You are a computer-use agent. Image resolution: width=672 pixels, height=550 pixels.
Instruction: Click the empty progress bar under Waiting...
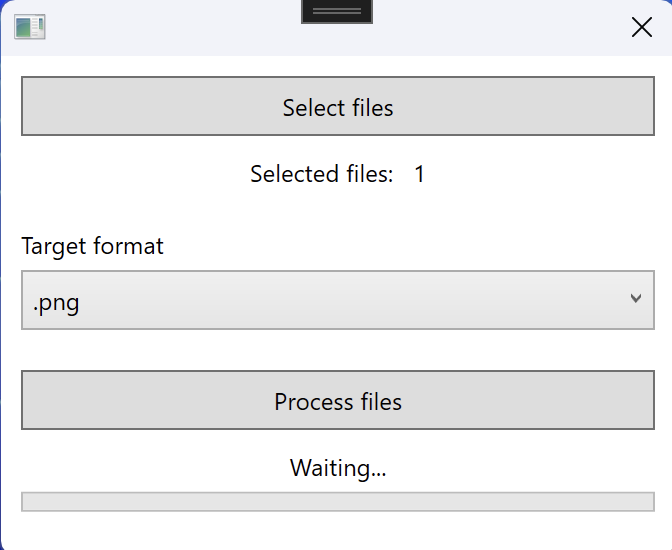pyautogui.click(x=338, y=502)
